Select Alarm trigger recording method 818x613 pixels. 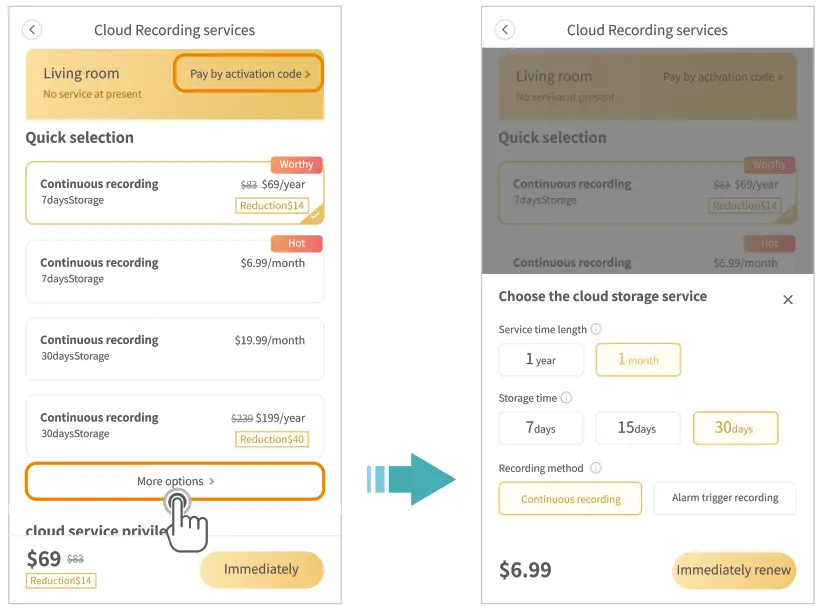(x=725, y=498)
